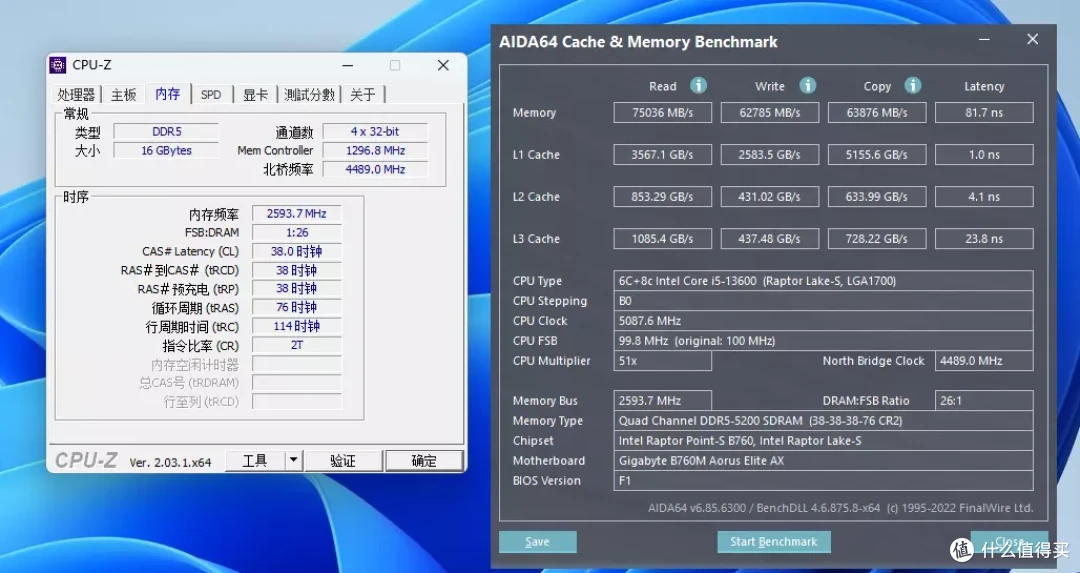Click the tRAS value 76 时钟

297,307
